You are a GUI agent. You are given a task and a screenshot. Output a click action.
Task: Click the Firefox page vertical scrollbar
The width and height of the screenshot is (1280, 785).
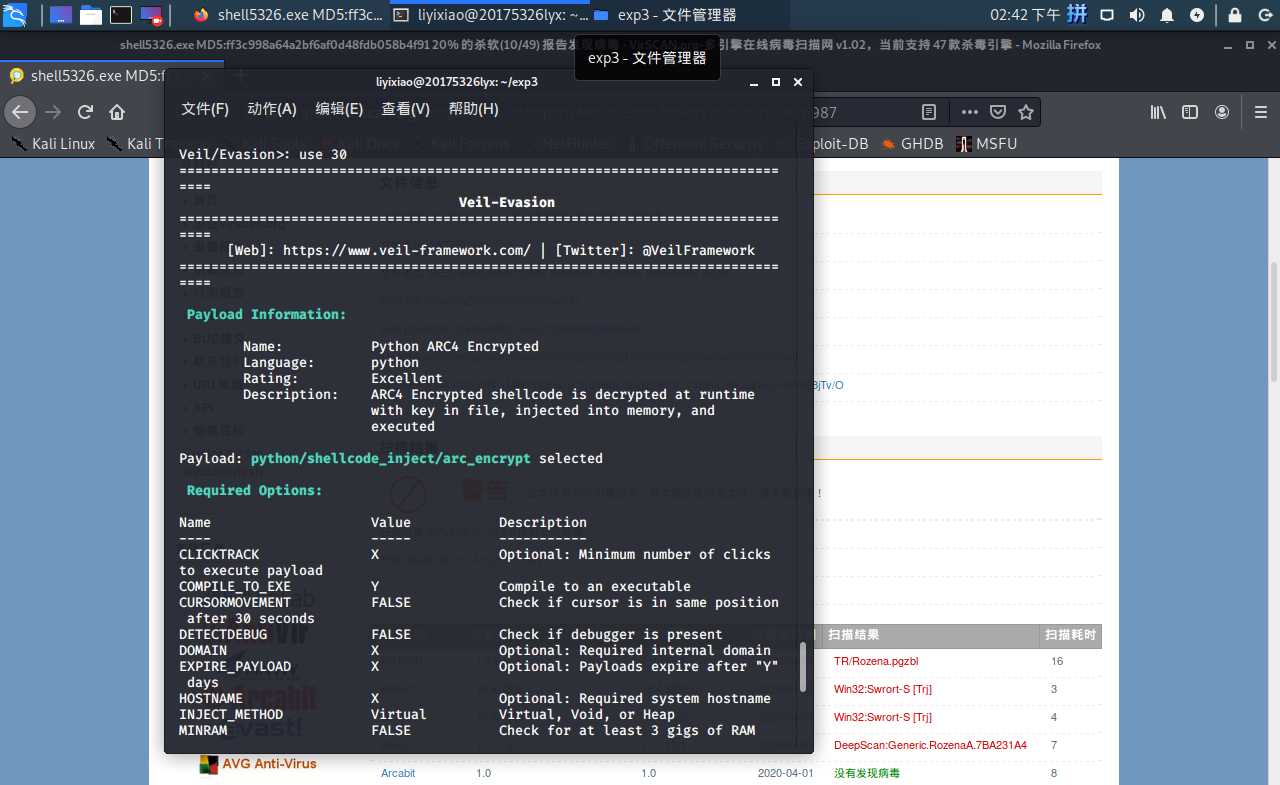1275,320
